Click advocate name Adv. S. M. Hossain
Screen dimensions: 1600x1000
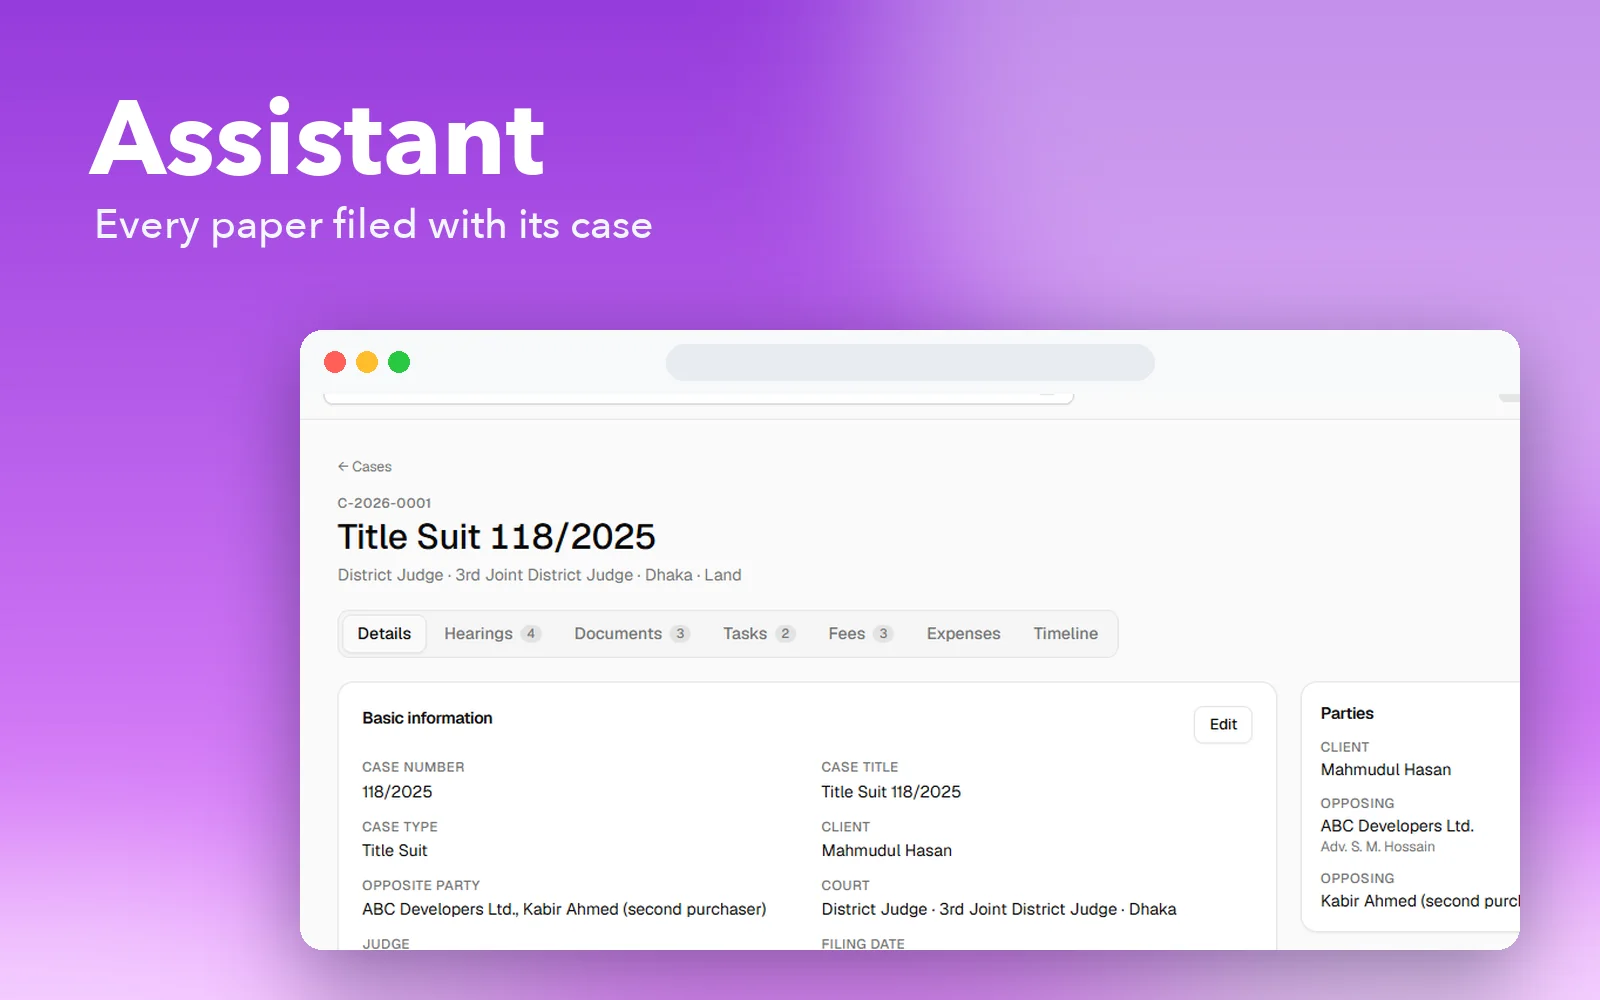pos(1377,847)
